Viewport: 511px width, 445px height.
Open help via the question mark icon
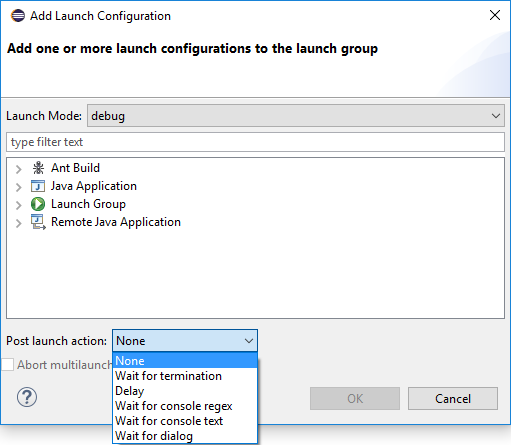pos(27,397)
